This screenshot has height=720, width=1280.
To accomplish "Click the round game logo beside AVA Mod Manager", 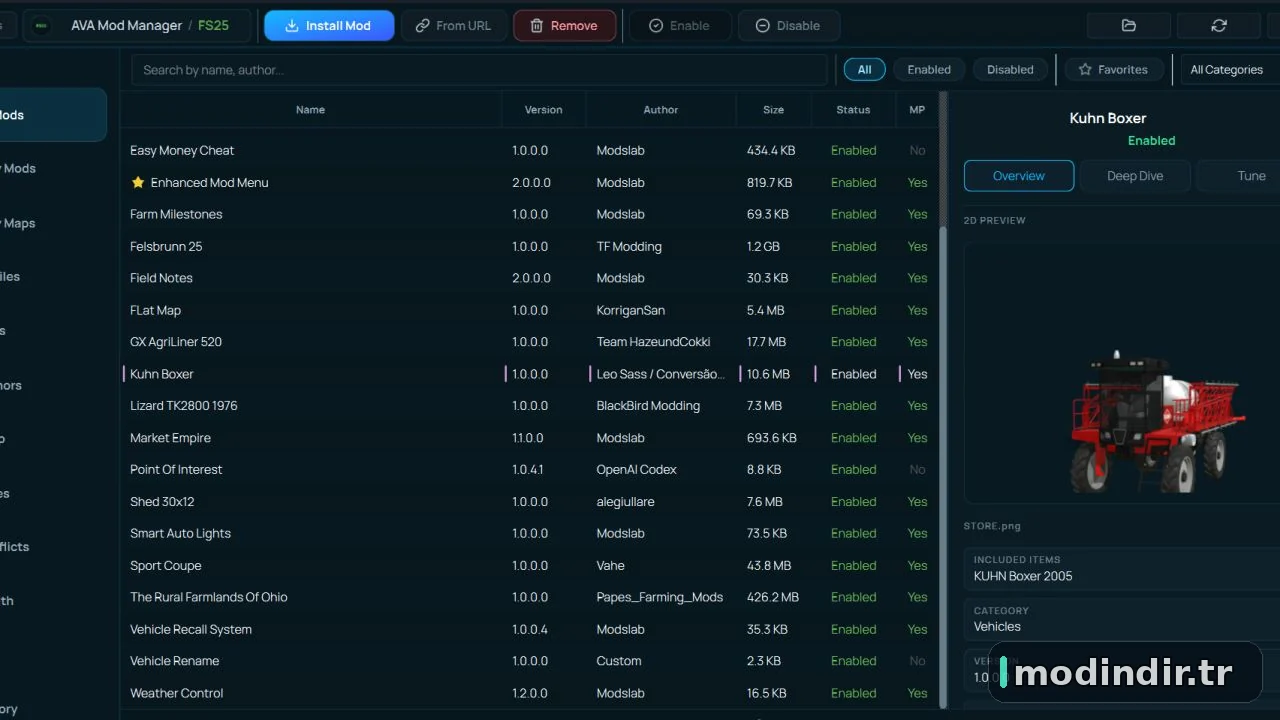I will click(x=41, y=26).
